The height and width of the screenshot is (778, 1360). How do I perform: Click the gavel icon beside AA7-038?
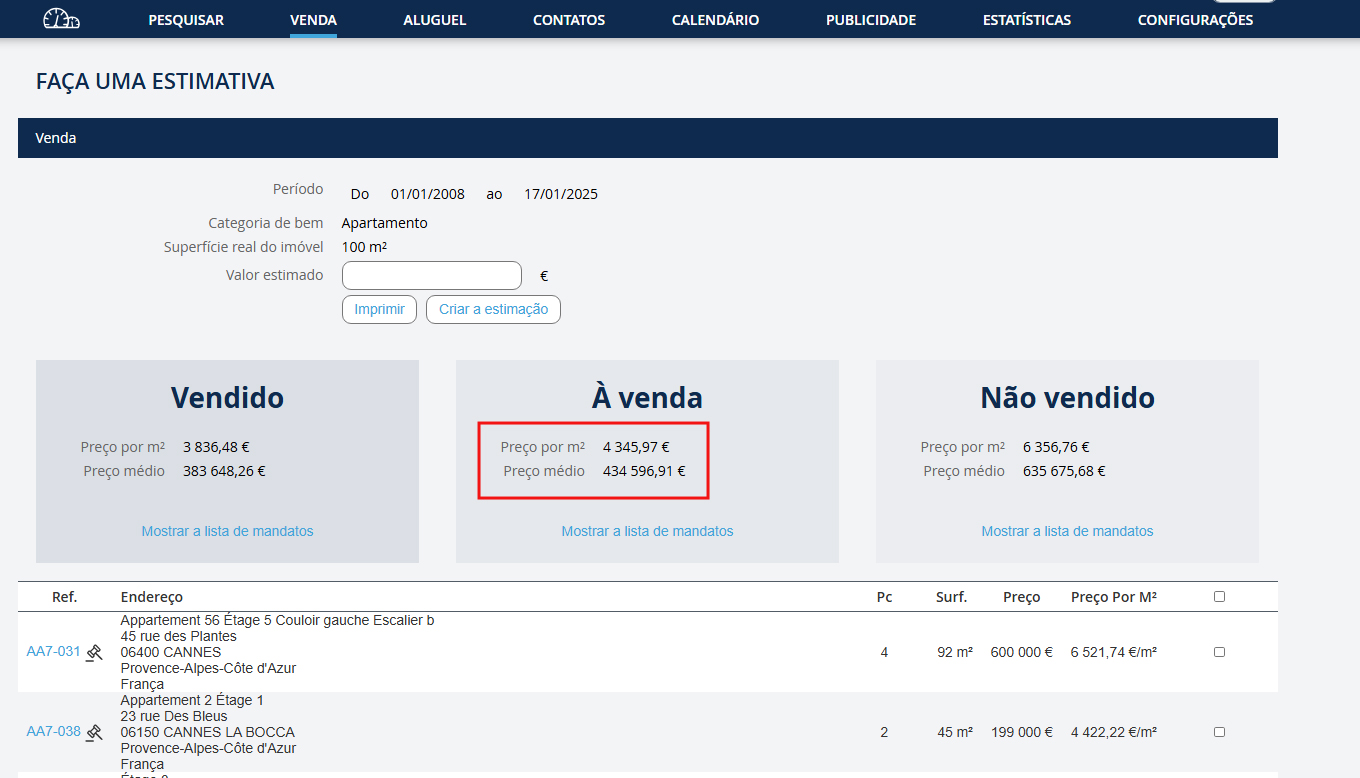94,732
